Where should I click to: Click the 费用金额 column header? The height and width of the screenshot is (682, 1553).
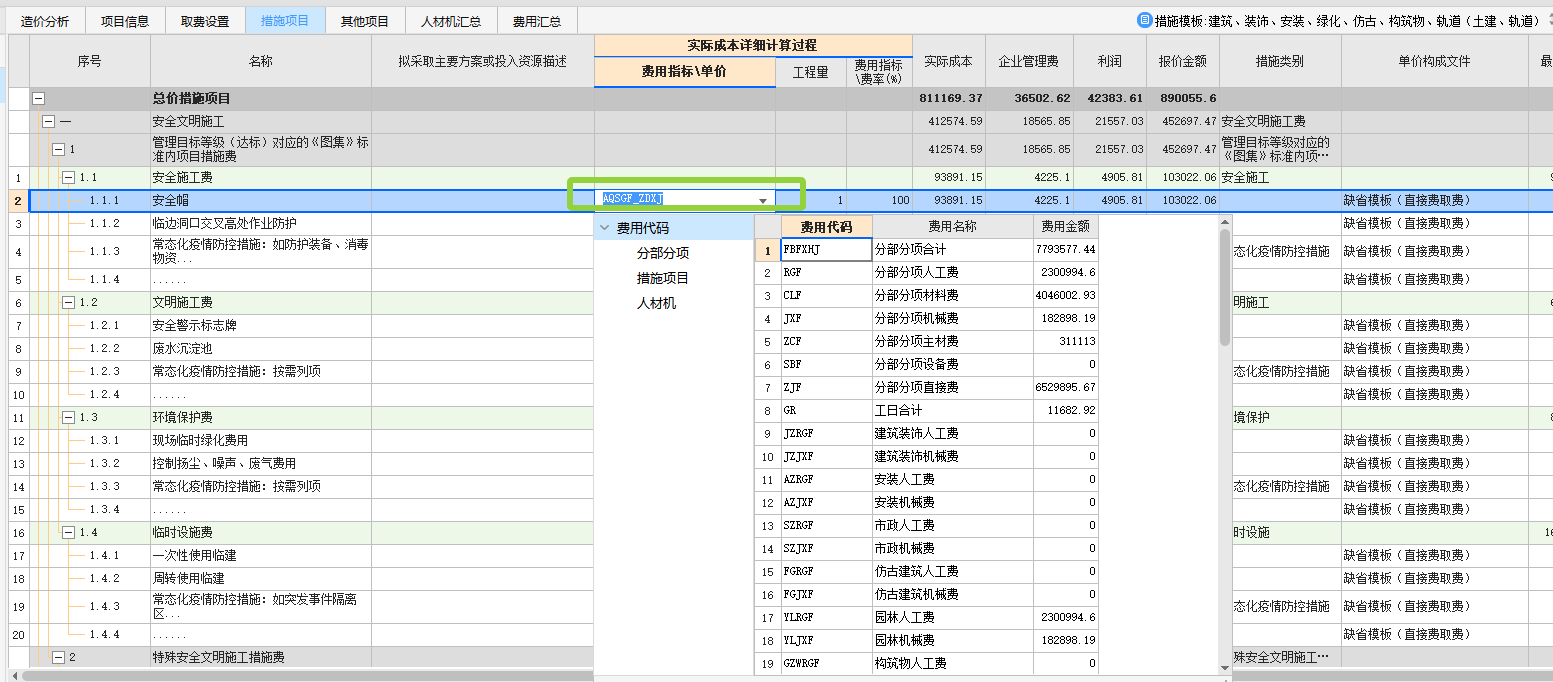(x=1066, y=227)
